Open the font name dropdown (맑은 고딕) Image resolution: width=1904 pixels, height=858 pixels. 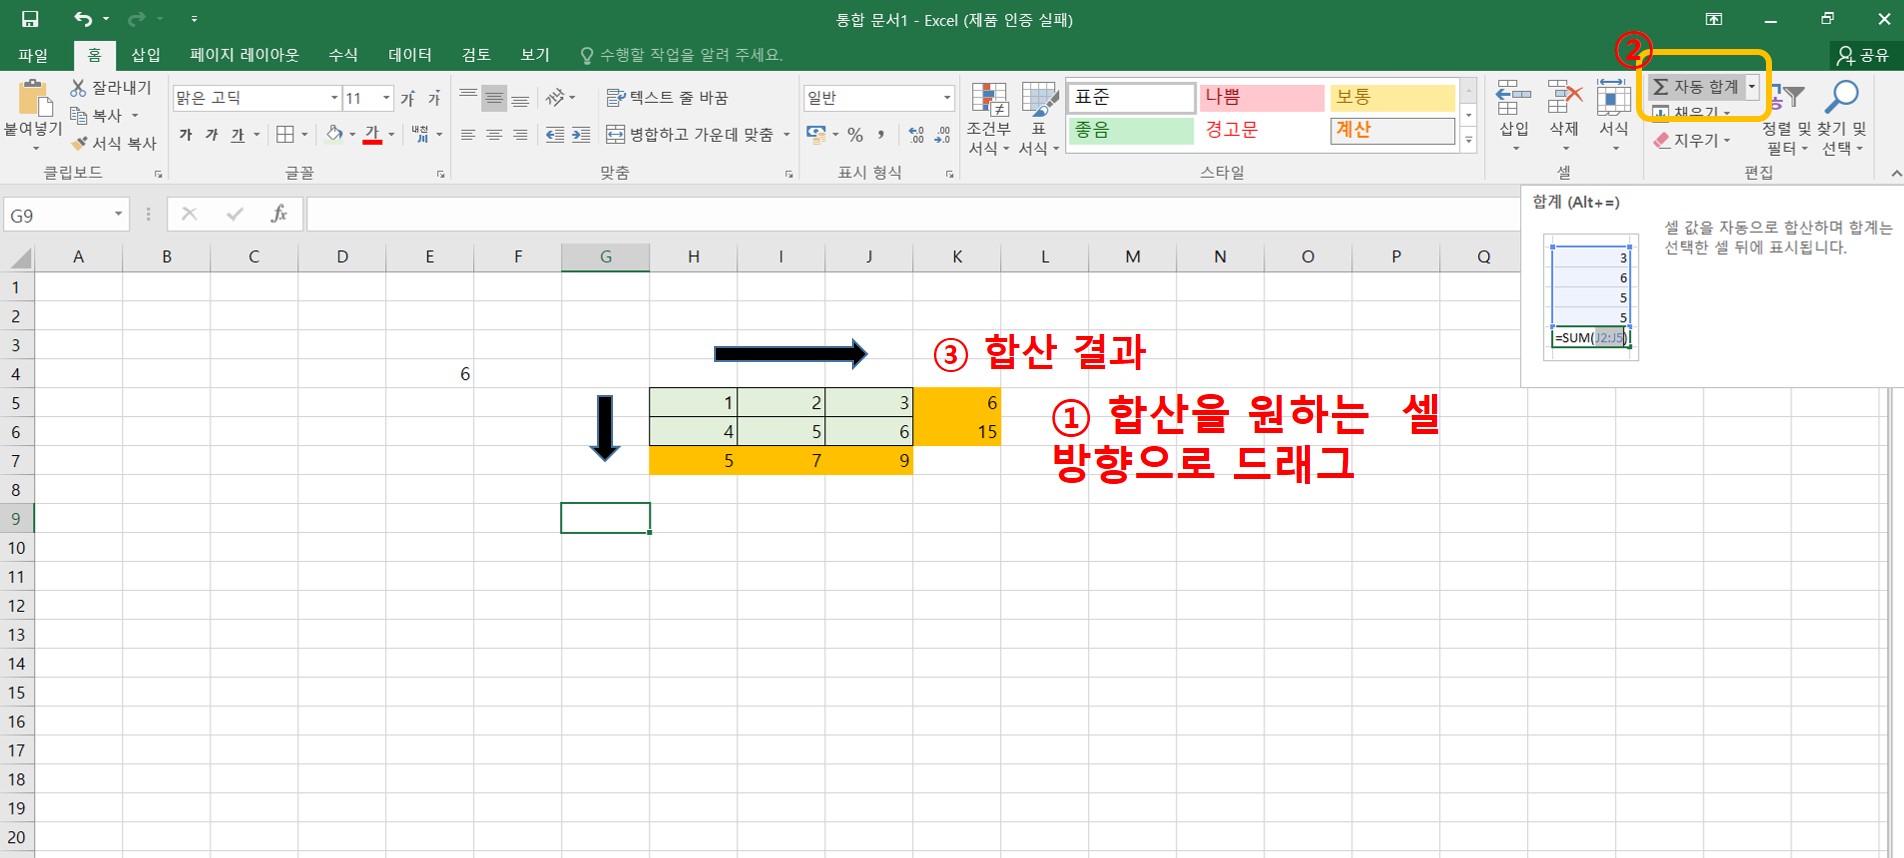point(334,98)
